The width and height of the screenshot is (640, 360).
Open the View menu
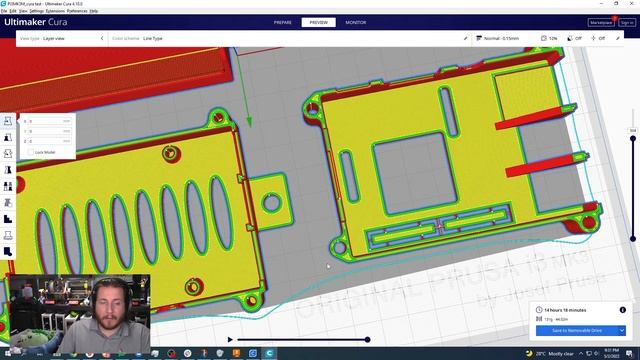tap(23, 11)
